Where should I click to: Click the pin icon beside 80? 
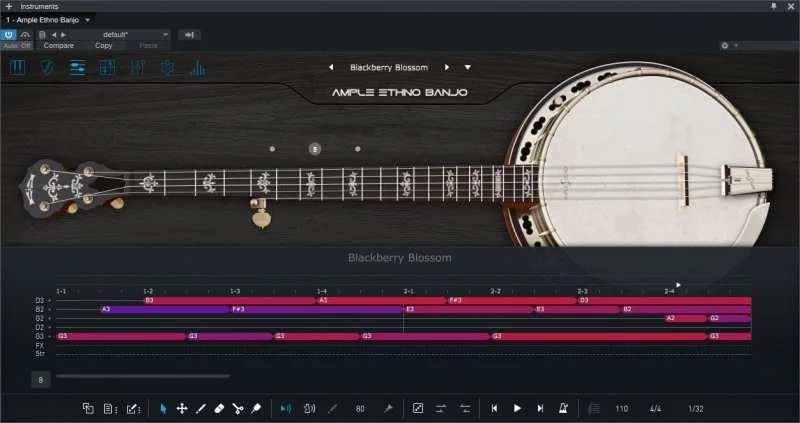click(388, 408)
